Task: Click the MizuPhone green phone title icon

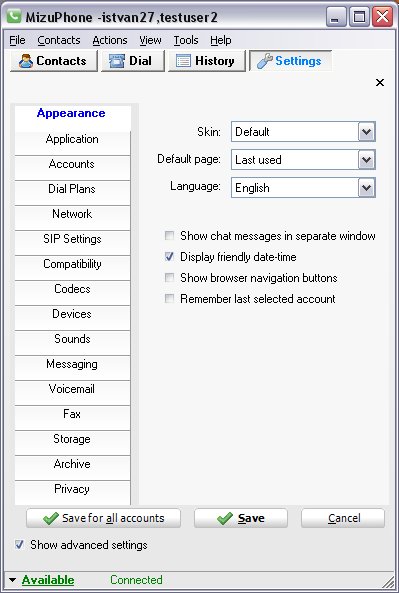Action: [14, 16]
